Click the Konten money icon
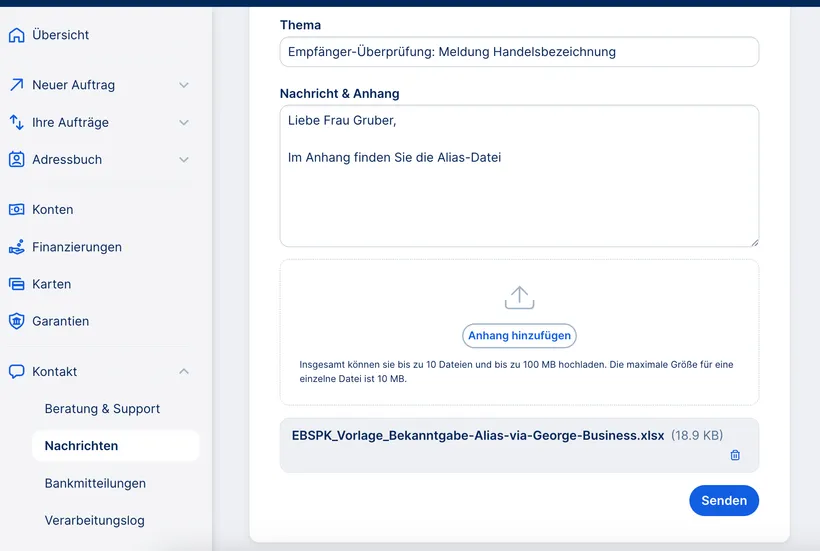Screen dimensions: 820x551 tap(16, 210)
